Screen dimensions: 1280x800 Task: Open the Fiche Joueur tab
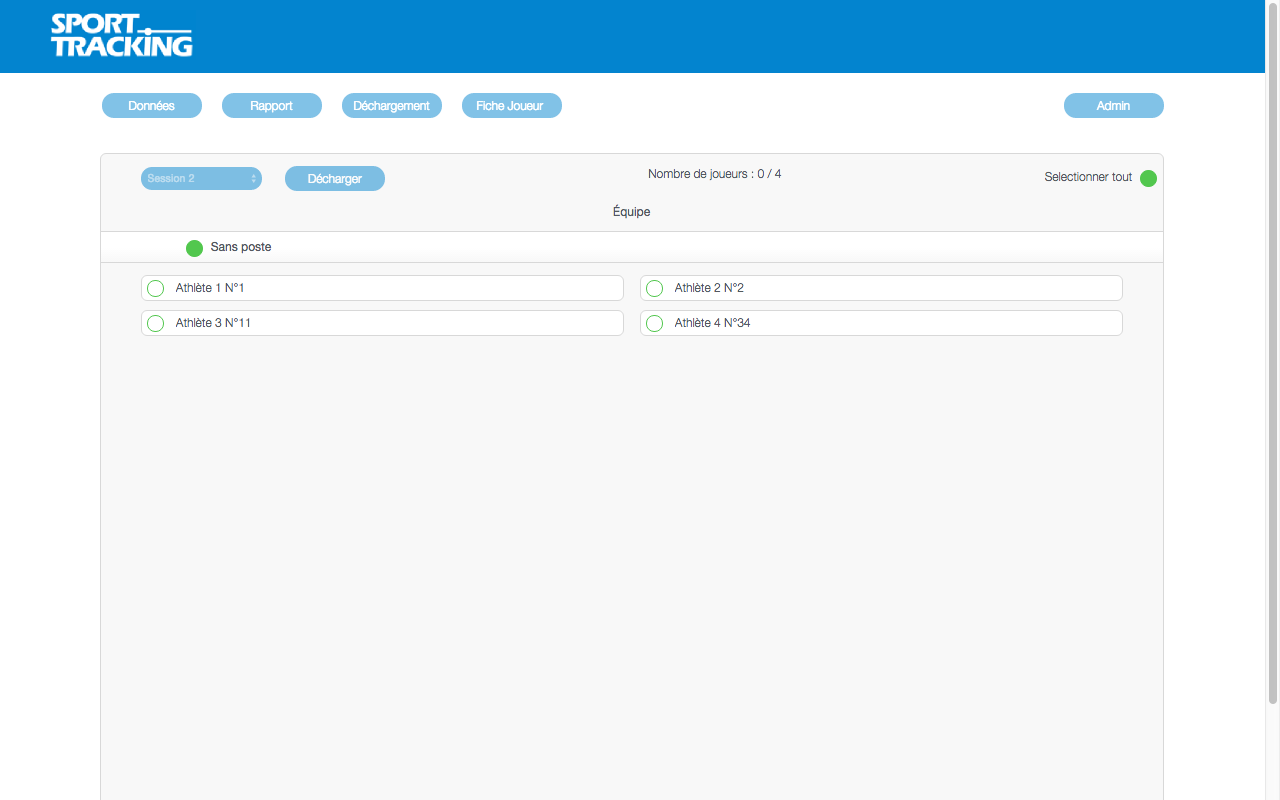511,106
